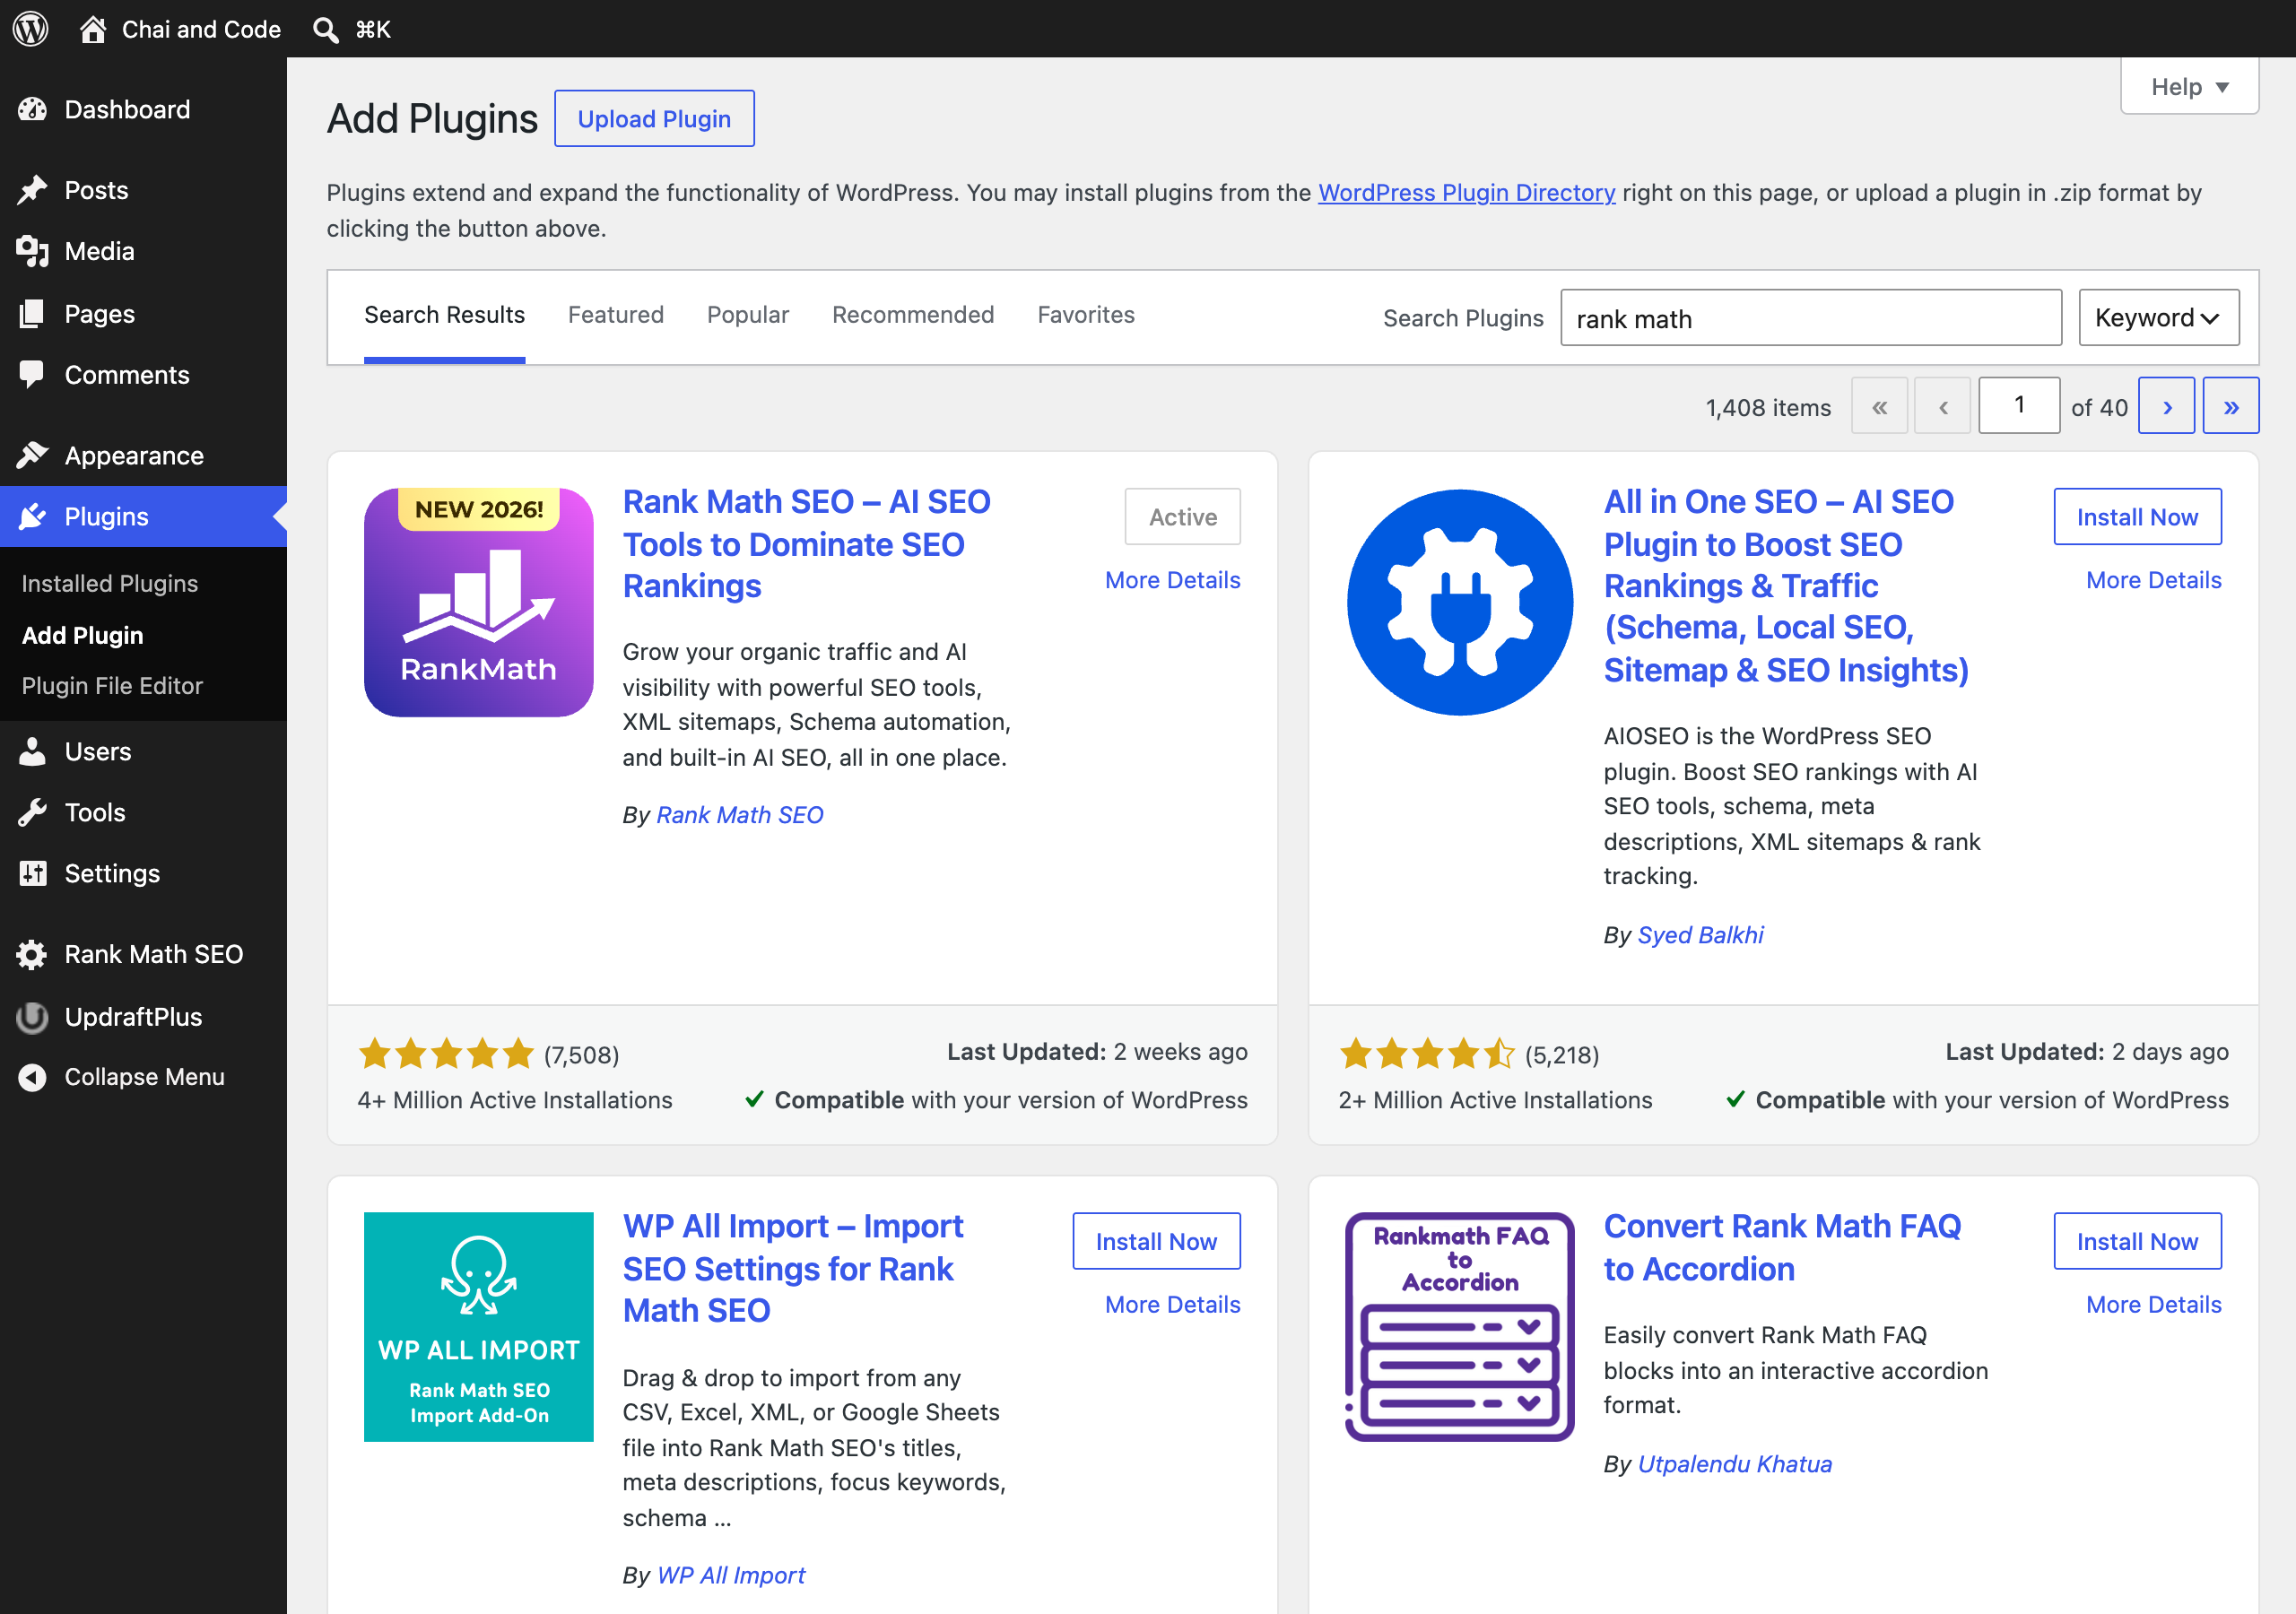Focus the Search Plugins text field
This screenshot has width=2296, height=1614.
coord(1810,318)
